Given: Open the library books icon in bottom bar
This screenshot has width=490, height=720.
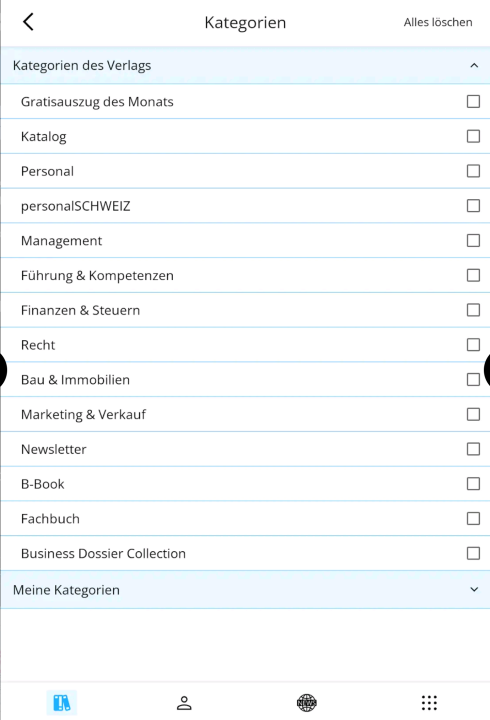Looking at the screenshot, I should 62,703.
